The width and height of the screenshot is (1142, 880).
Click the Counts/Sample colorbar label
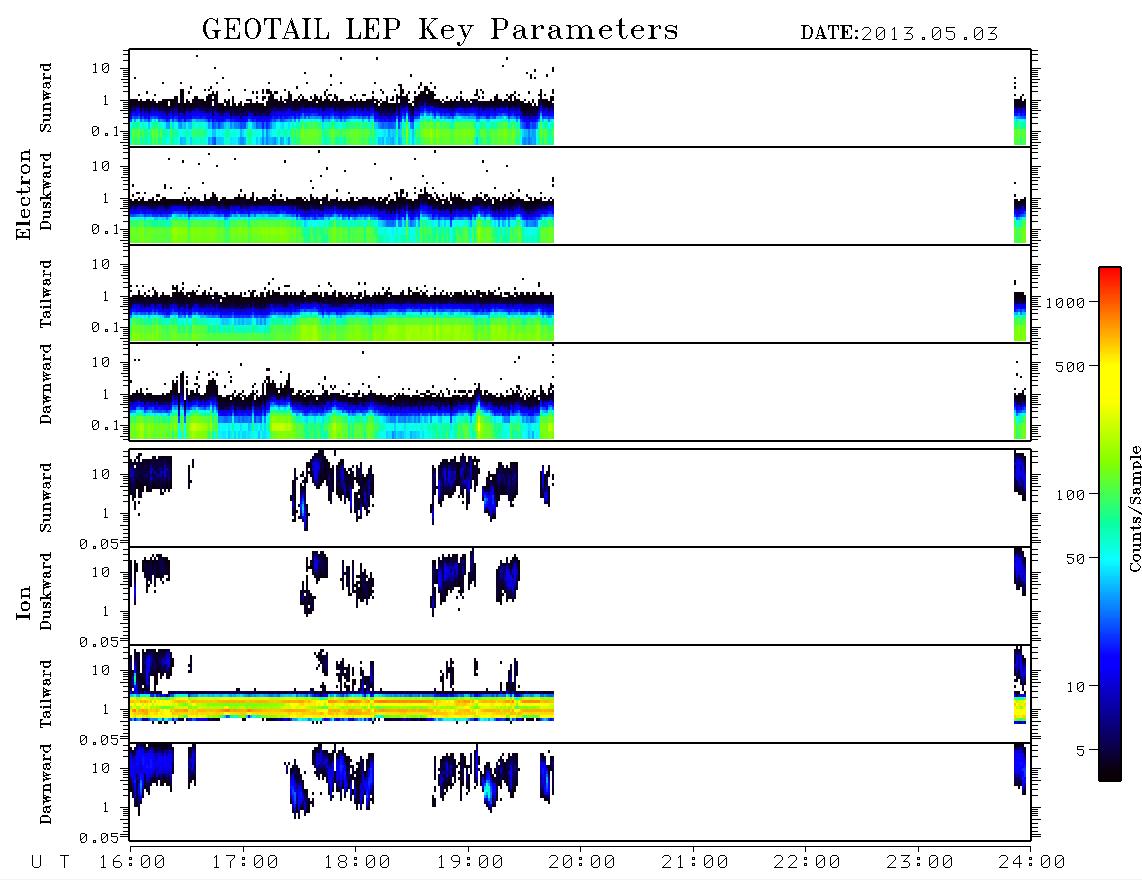(1134, 508)
